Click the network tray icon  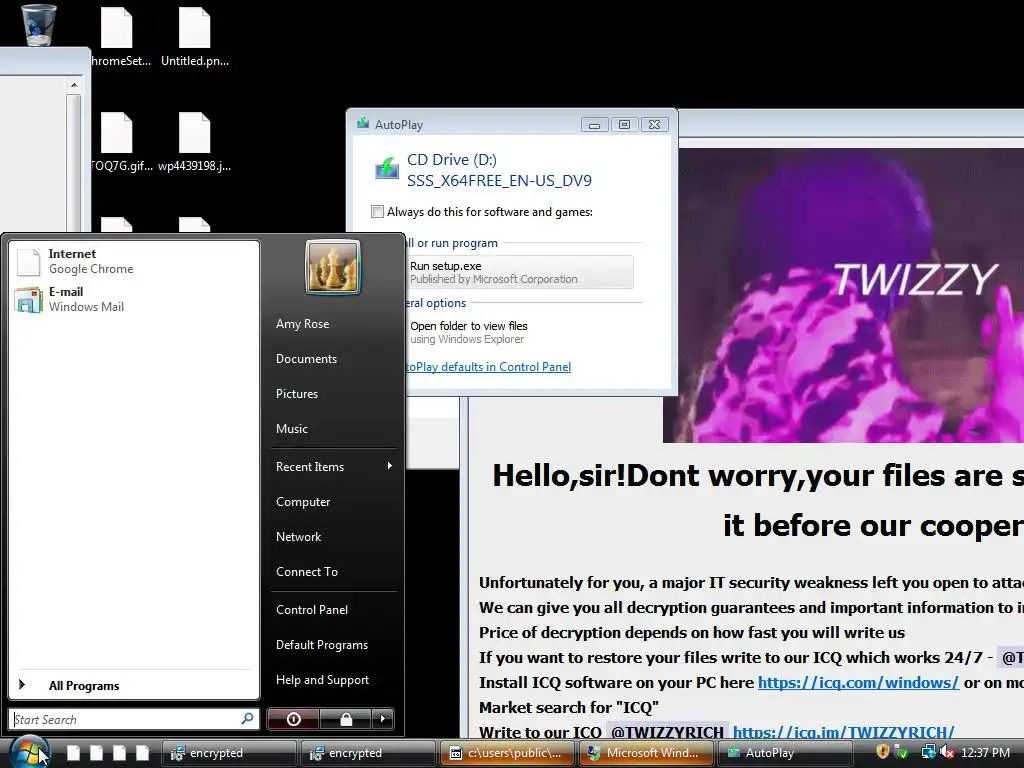pyautogui.click(x=928, y=752)
